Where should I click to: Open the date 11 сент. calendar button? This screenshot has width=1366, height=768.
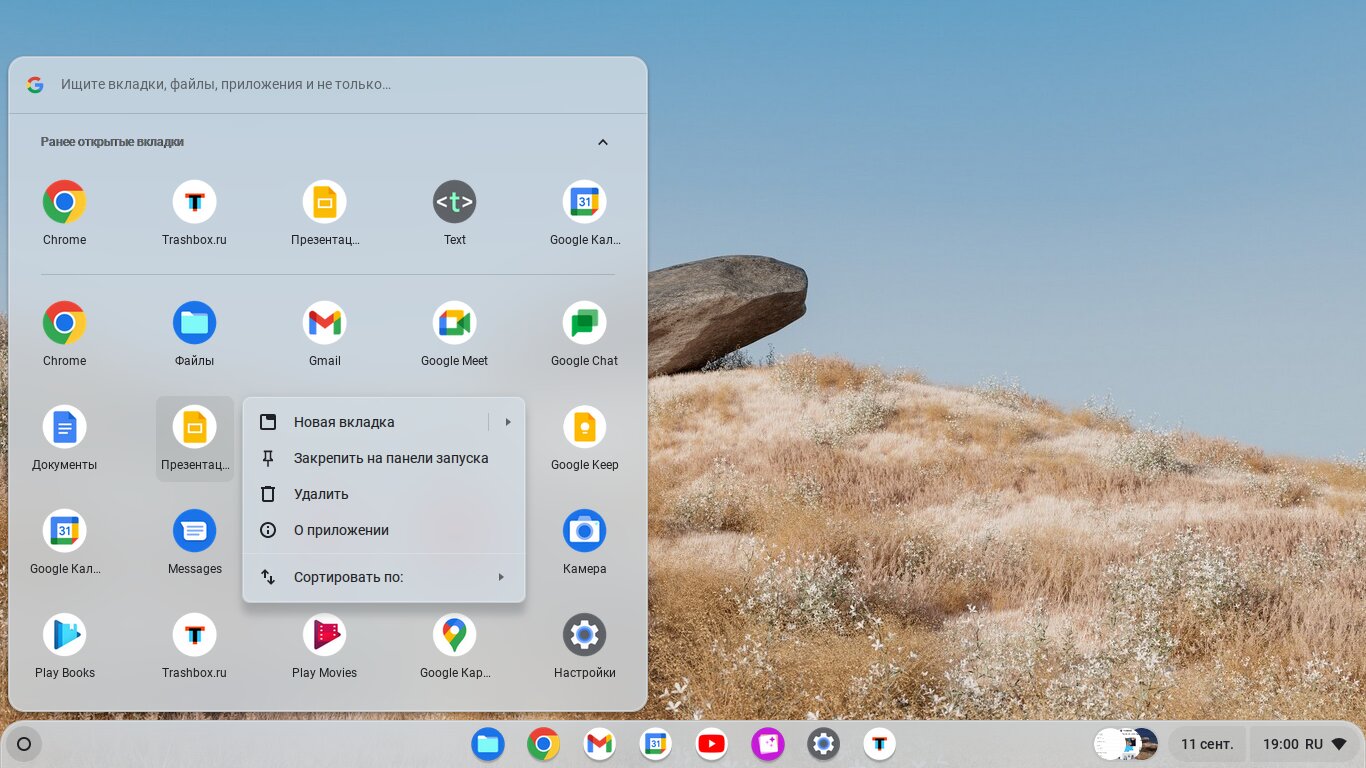point(1207,744)
